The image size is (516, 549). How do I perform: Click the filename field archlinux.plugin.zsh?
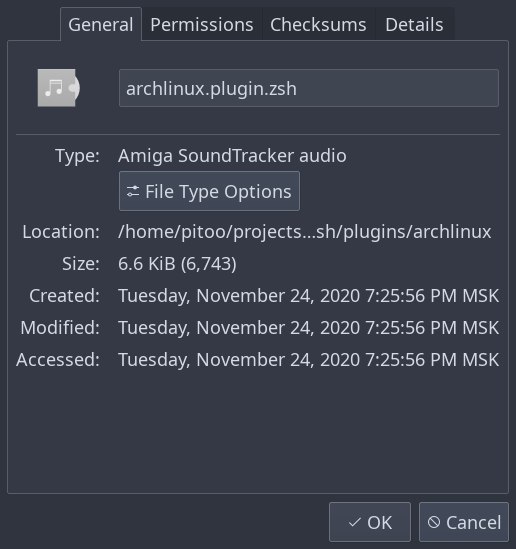(x=309, y=88)
